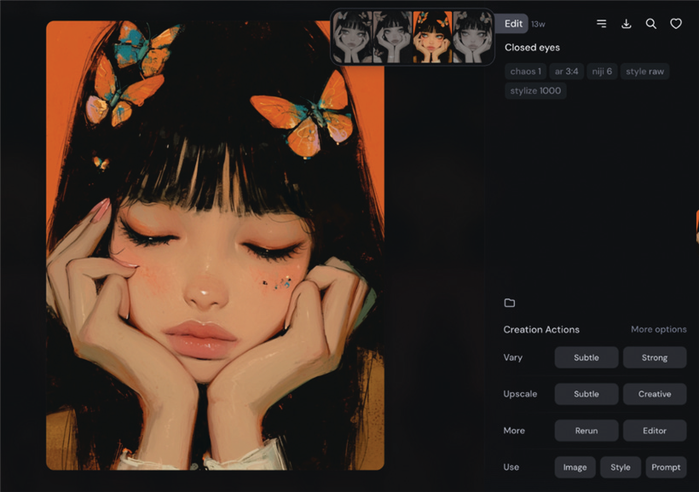The image size is (699, 492).
Task: Click the 'style raw' parameter tag
Action: (x=645, y=71)
